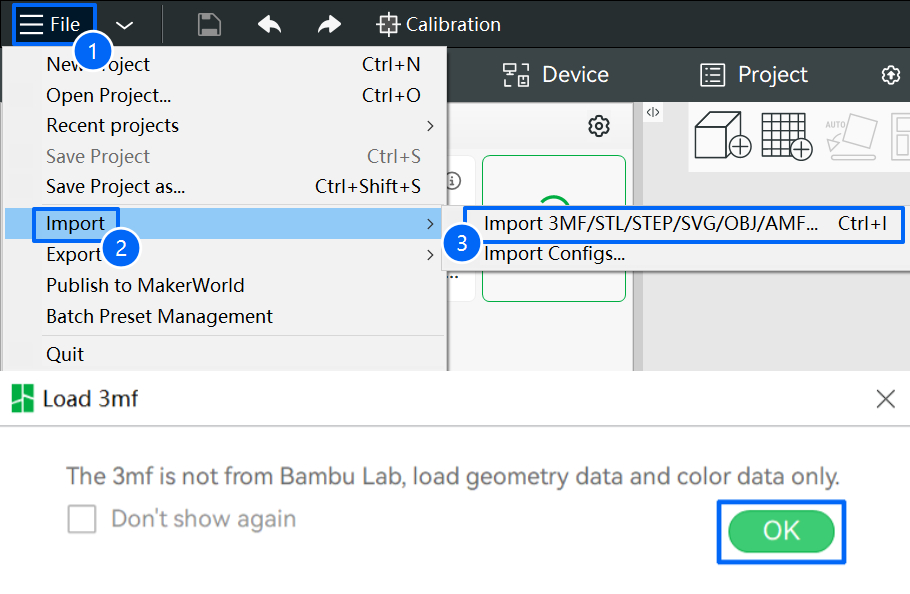Click the redo arrow icon
Viewport: 910px width, 594px height.
click(329, 25)
